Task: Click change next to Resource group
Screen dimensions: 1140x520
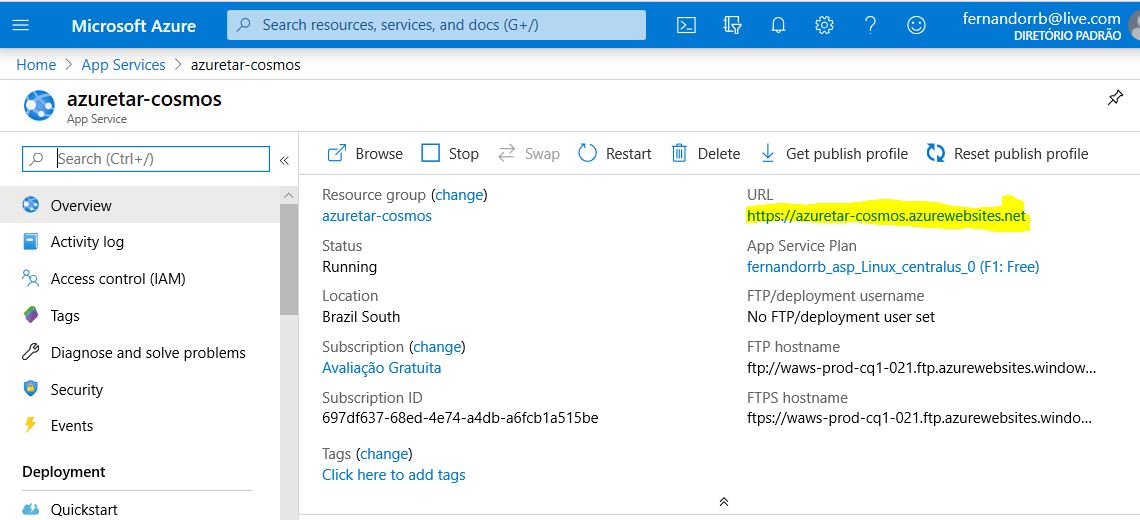Action: click(x=459, y=195)
